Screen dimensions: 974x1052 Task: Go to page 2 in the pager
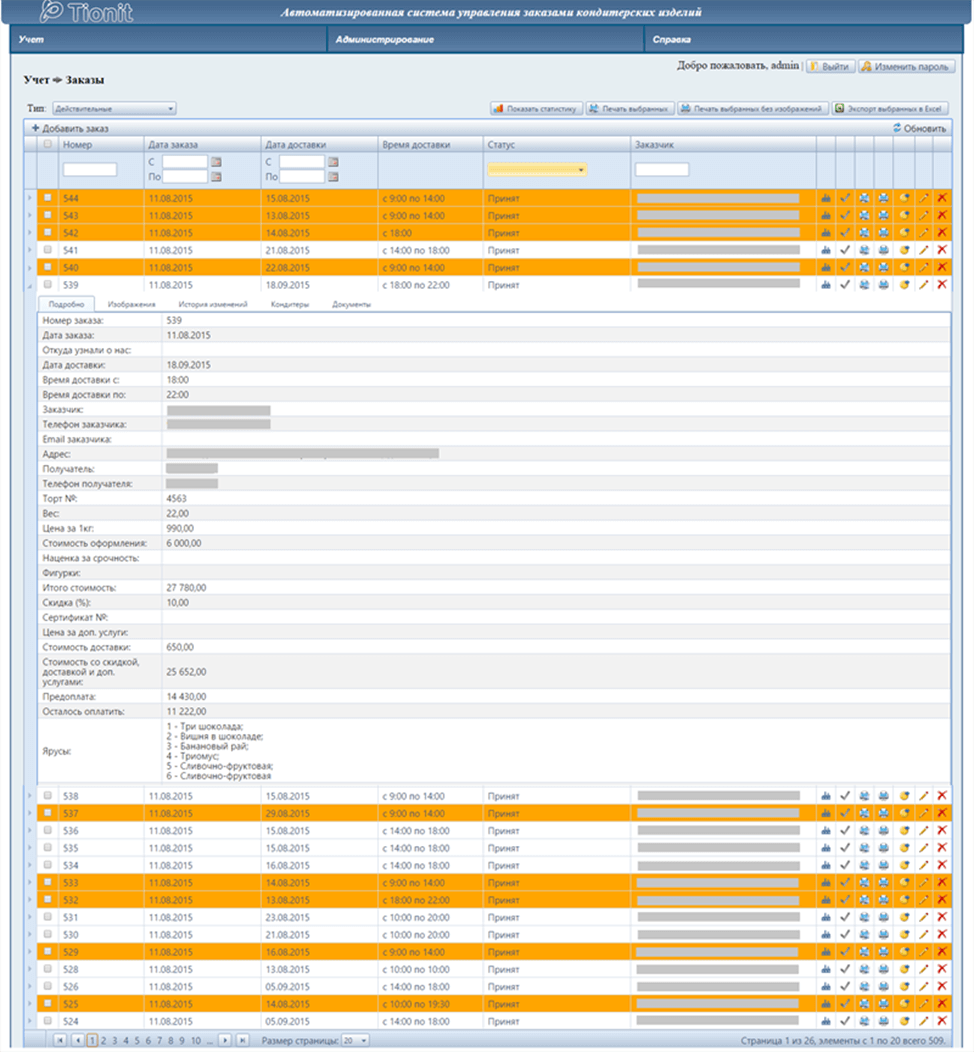(x=103, y=1041)
